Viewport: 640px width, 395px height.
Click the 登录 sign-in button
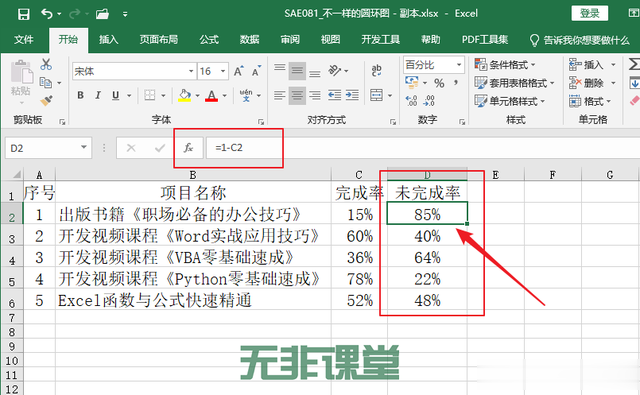click(x=589, y=13)
